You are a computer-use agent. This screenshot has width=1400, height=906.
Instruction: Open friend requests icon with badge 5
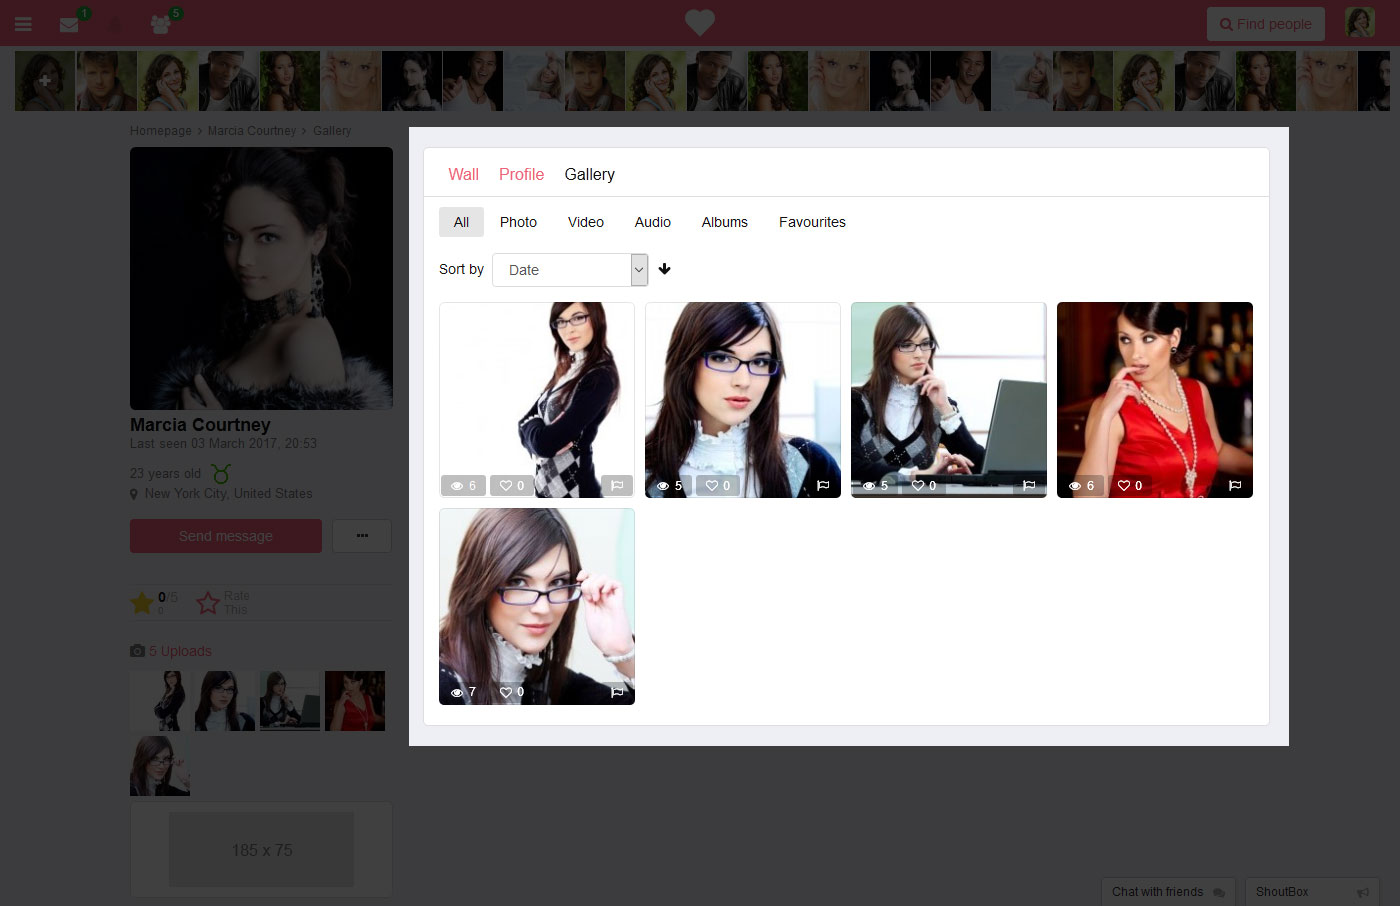[160, 24]
